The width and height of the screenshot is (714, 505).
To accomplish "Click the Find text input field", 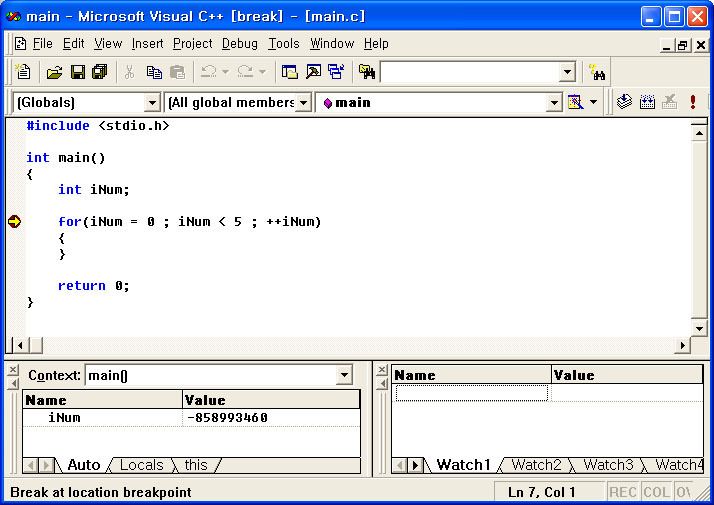I will tap(469, 72).
